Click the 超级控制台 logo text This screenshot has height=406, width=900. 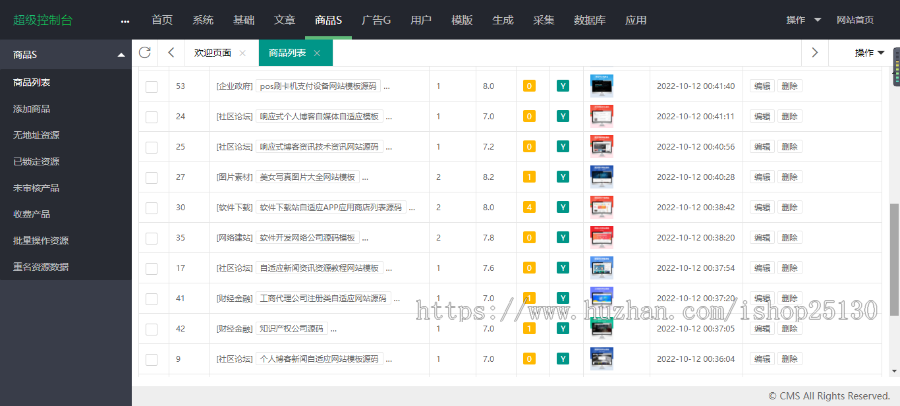(x=43, y=20)
